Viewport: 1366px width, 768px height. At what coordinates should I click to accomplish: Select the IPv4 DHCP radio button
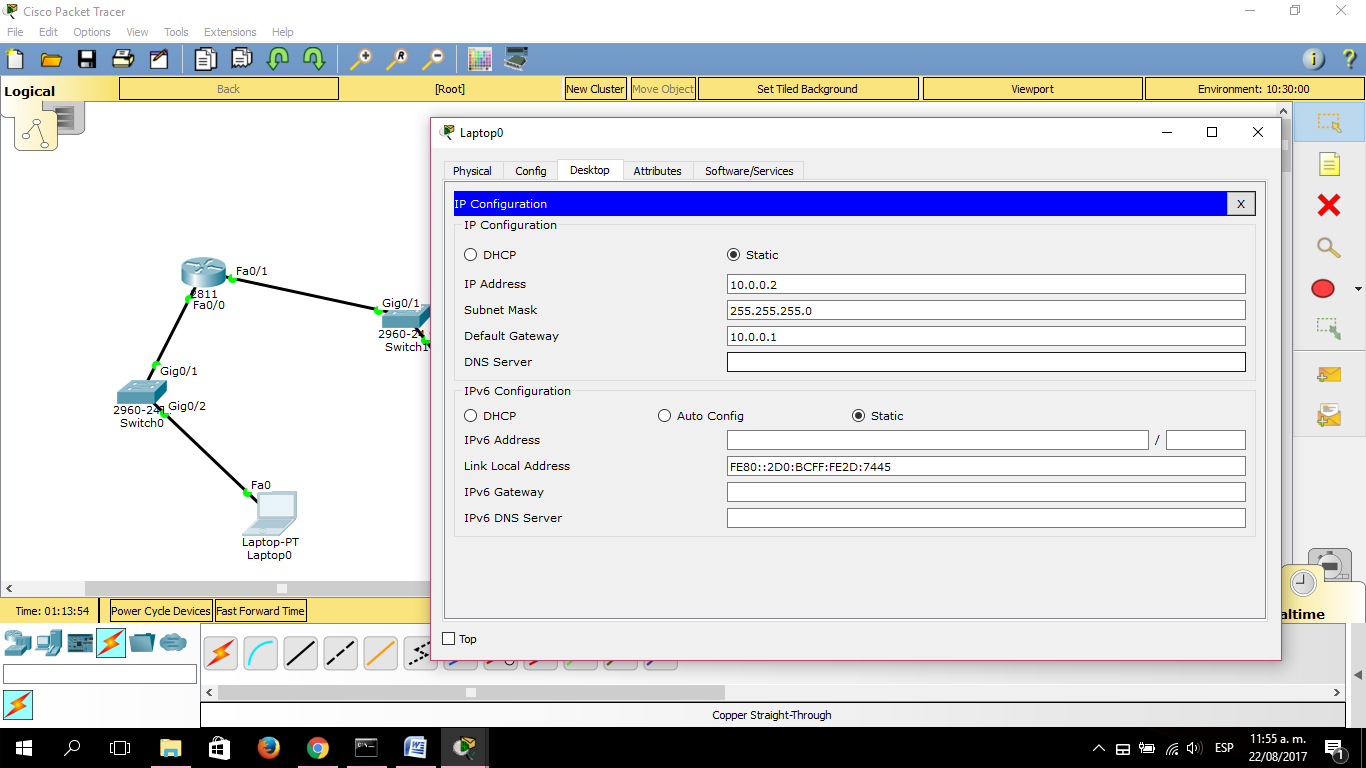[x=471, y=255]
